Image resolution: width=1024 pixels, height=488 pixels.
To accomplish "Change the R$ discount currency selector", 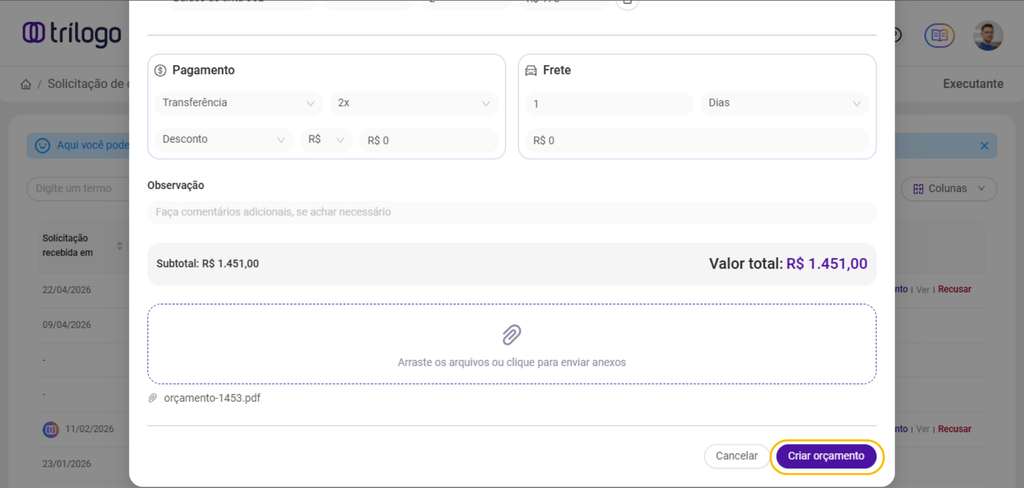I will 326,140.
